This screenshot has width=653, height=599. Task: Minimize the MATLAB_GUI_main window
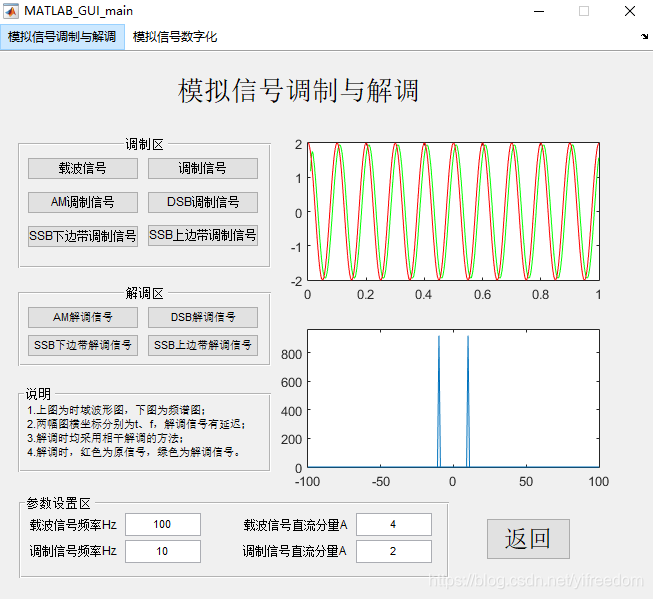point(539,11)
